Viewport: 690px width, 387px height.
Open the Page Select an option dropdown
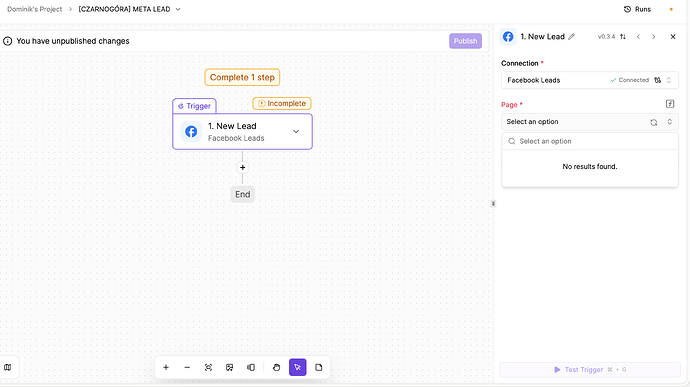coord(590,122)
